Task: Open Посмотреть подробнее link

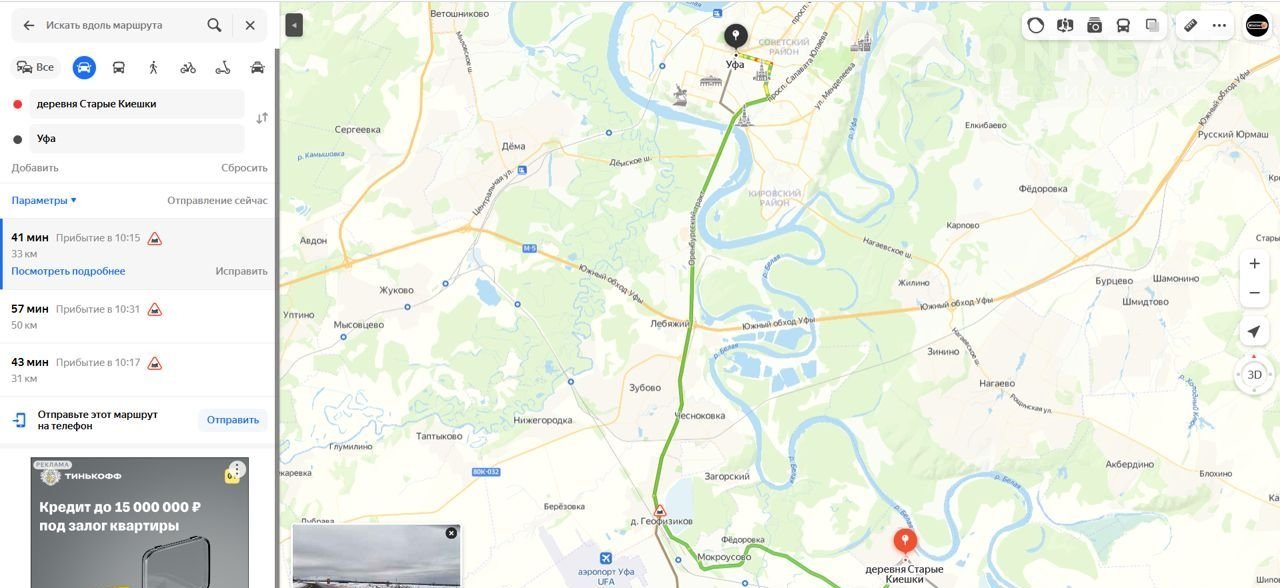Action: coord(68,271)
